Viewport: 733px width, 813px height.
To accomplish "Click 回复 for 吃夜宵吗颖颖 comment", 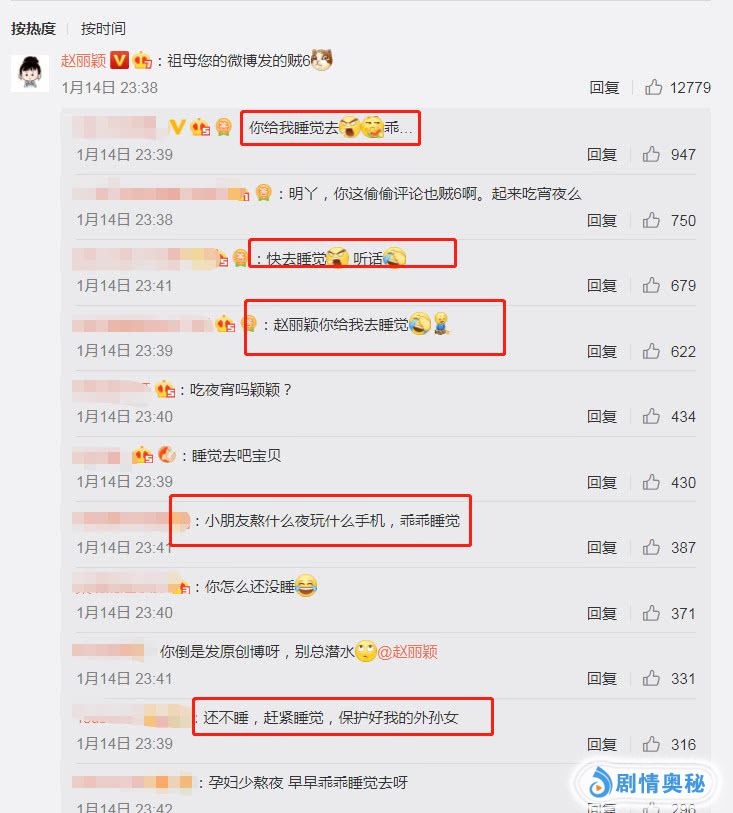I will pyautogui.click(x=602, y=416).
